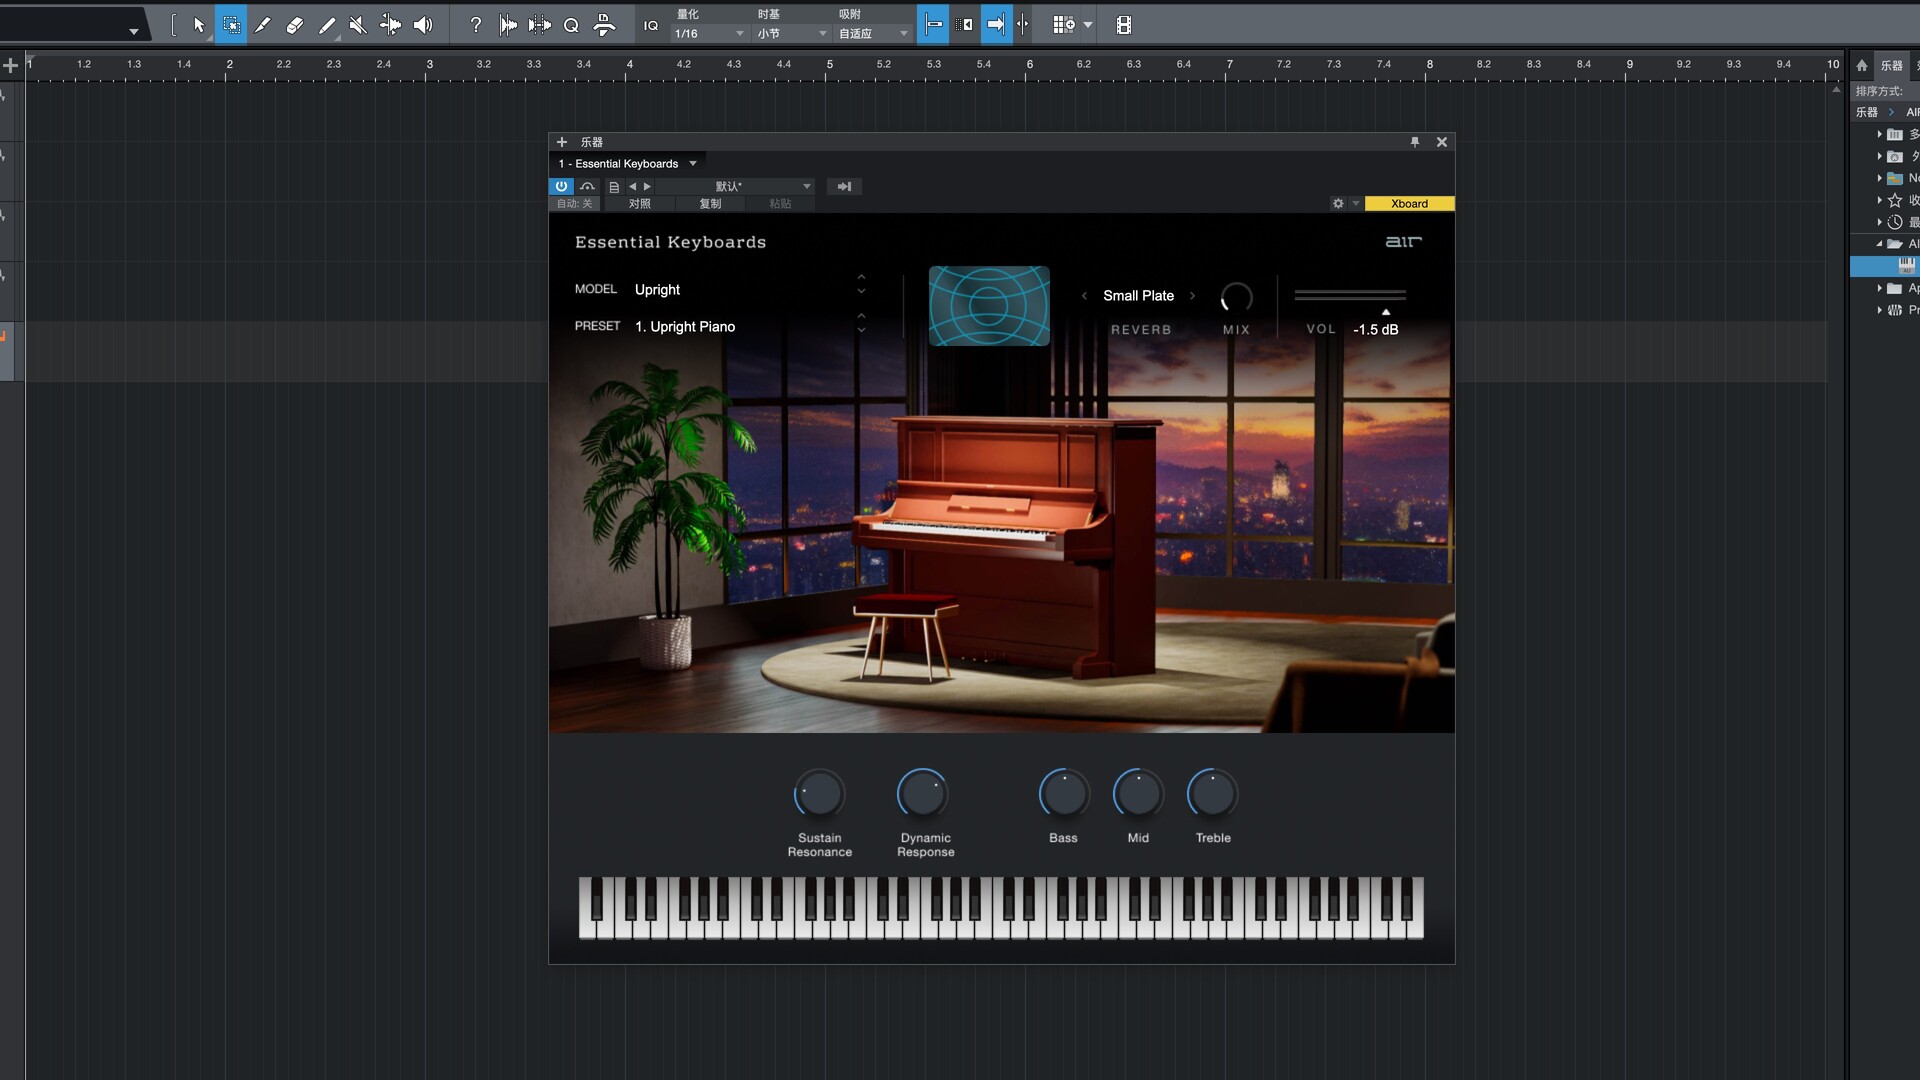Switch reverb to next type after Small Plate

(x=1192, y=295)
